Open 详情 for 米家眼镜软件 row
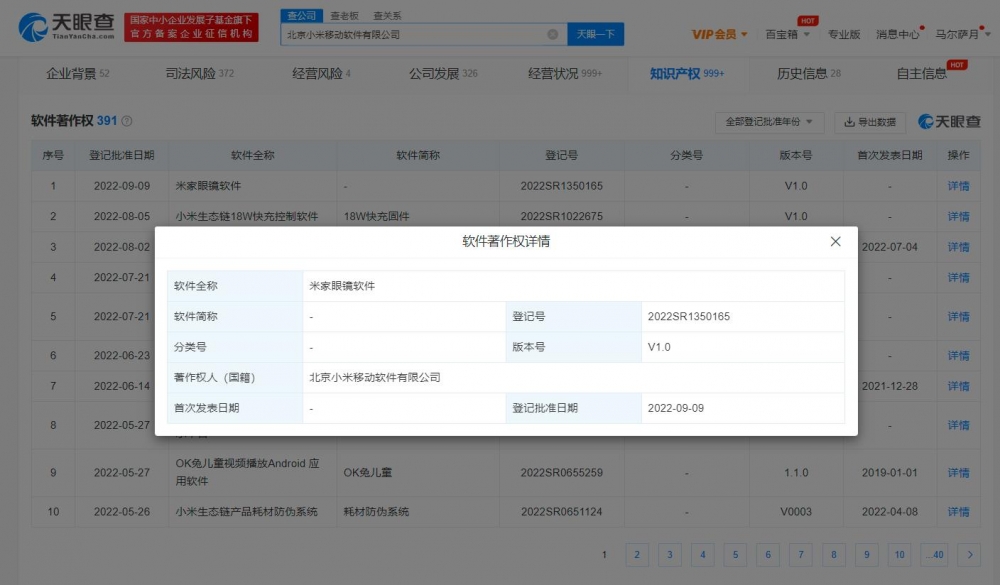The image size is (1000, 585). click(958, 186)
